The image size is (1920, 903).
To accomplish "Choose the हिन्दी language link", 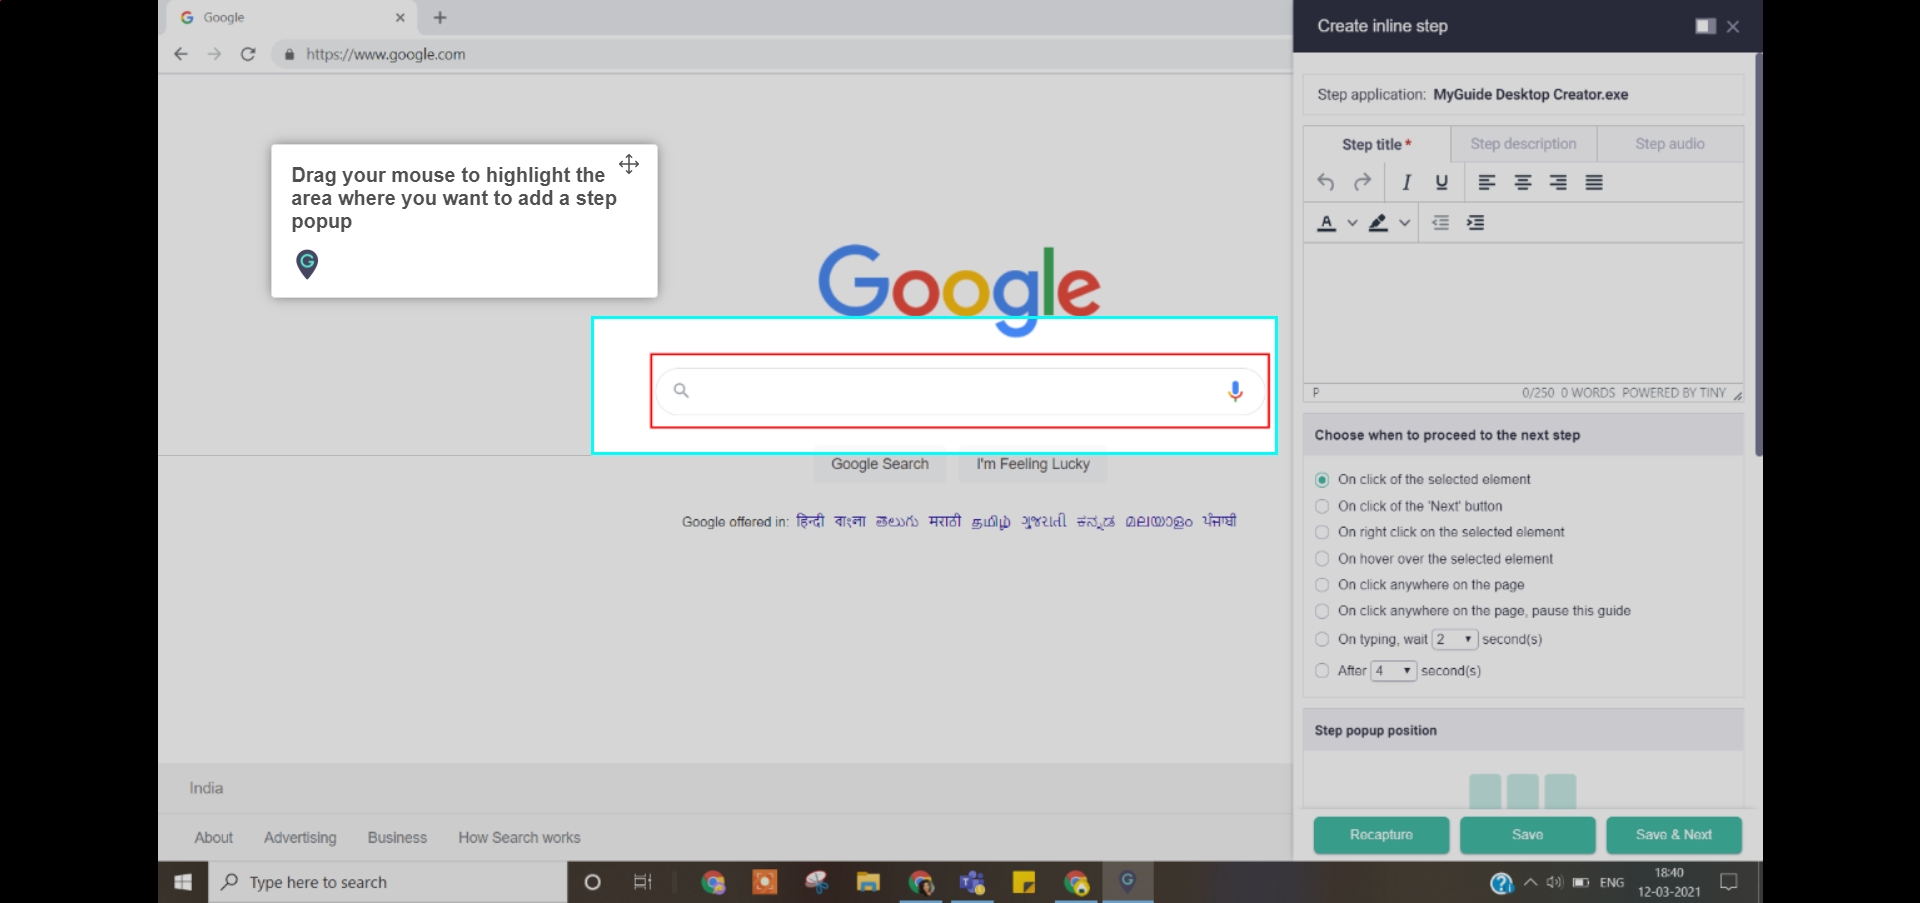I will (x=810, y=521).
